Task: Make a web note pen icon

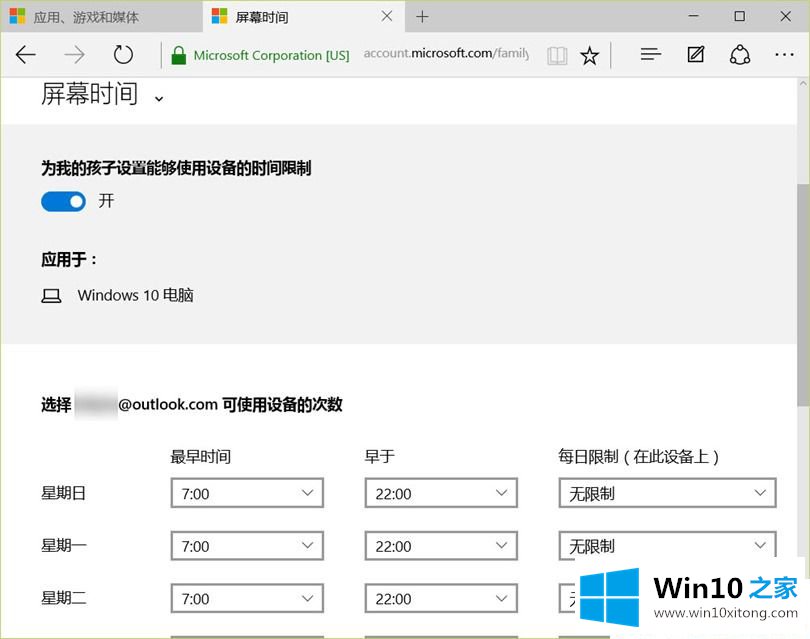Action: [695, 54]
